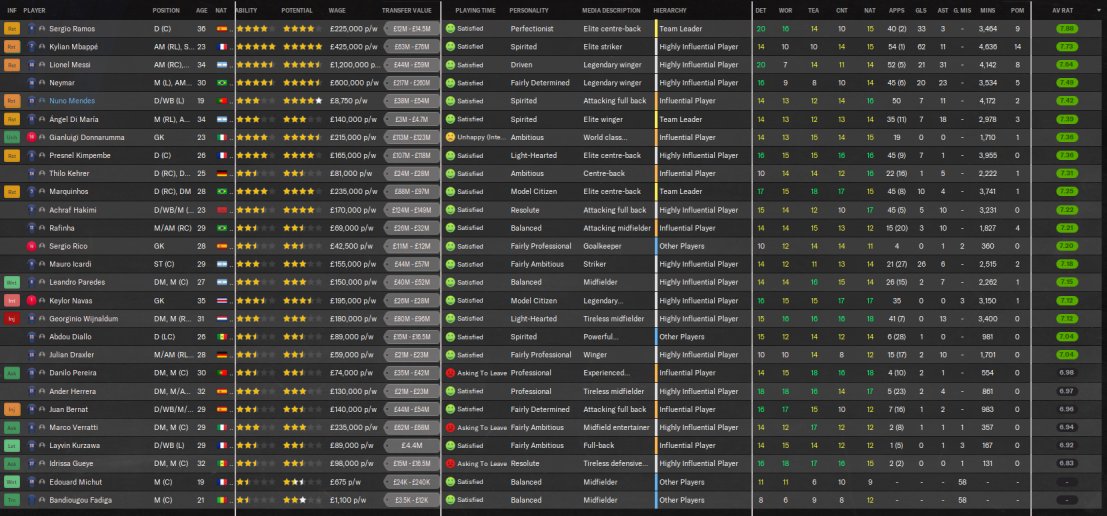Click Sergio Ramos's 7.88 average rating badge
Viewport: 1107px width, 516px height.
pyautogui.click(x=1067, y=29)
